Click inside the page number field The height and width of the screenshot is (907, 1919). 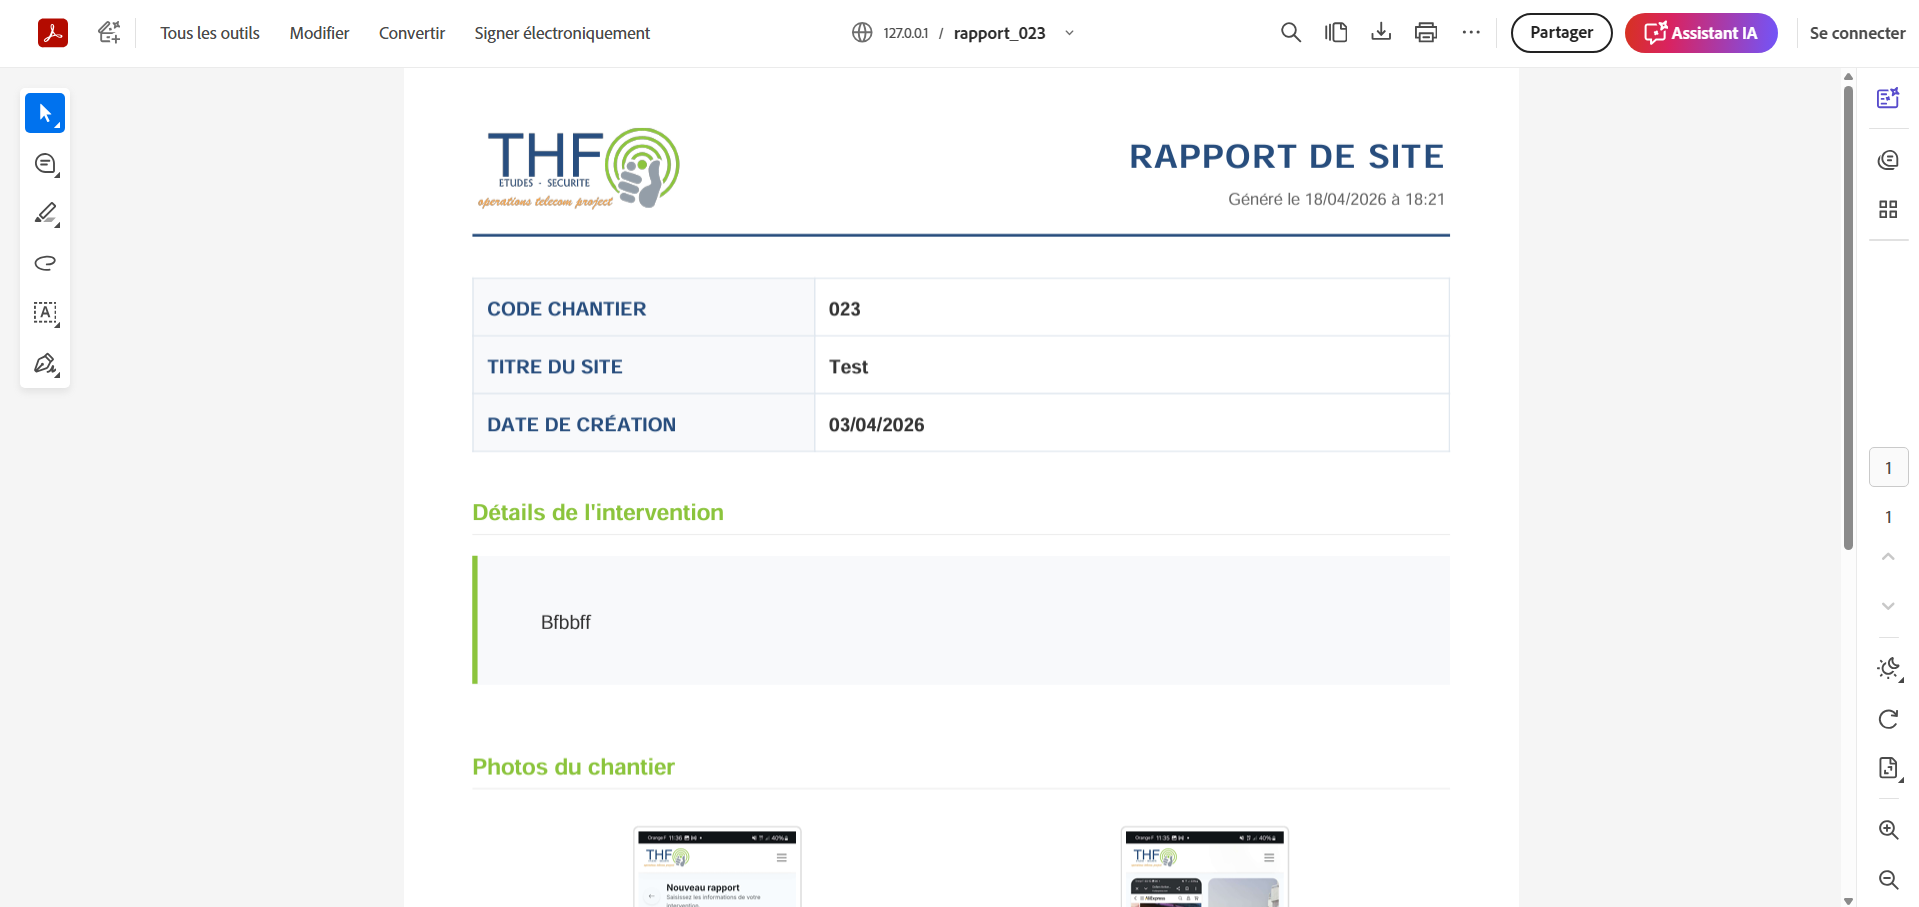1888,466
